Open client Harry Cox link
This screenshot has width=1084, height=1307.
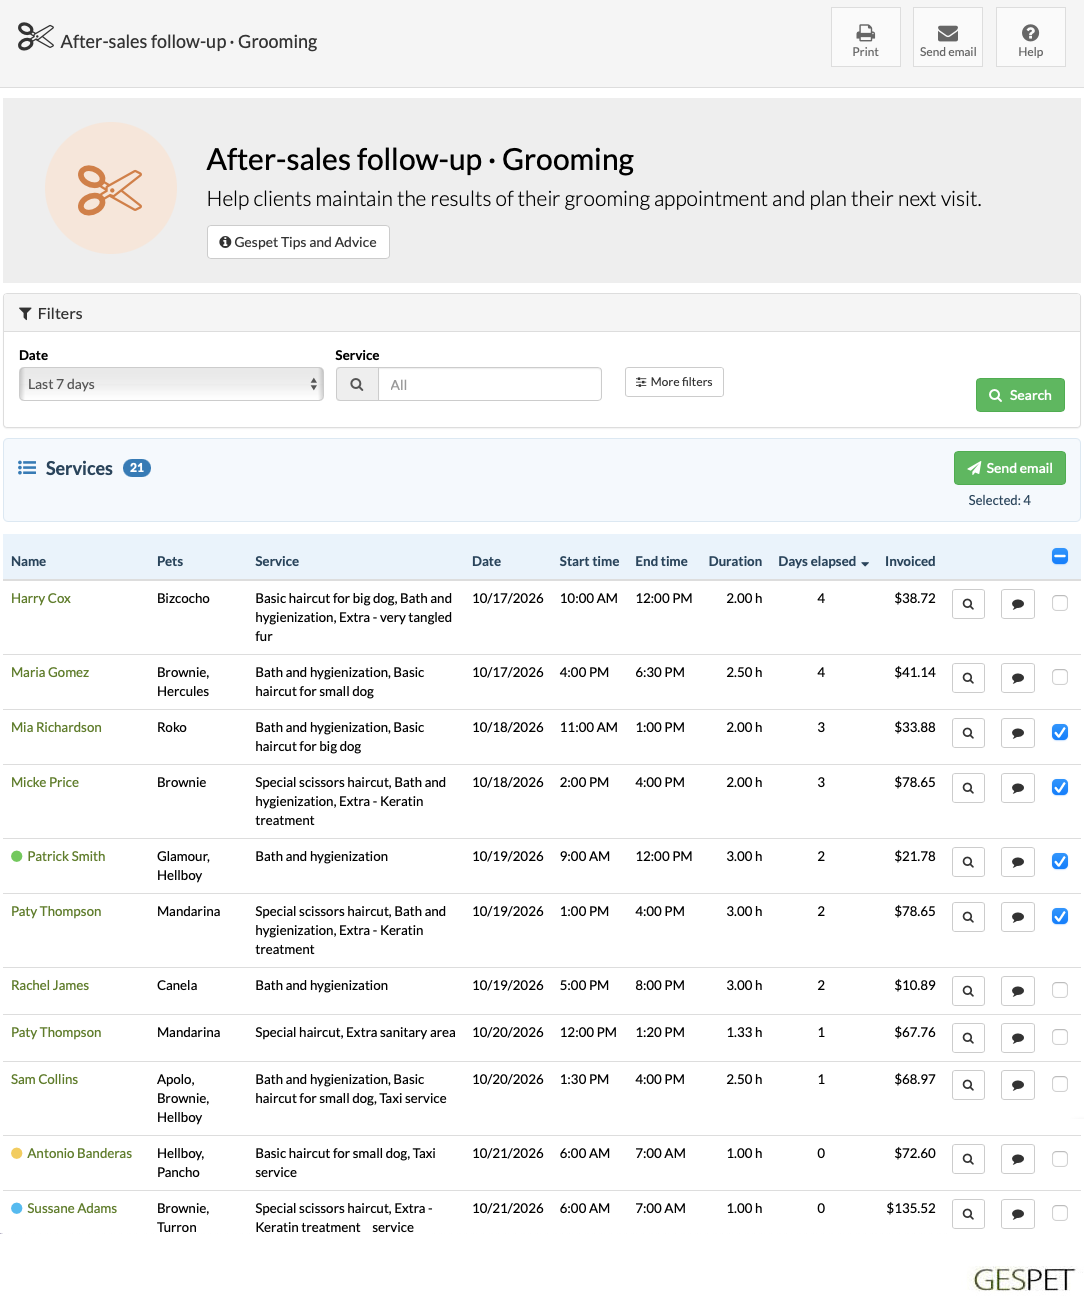[41, 598]
